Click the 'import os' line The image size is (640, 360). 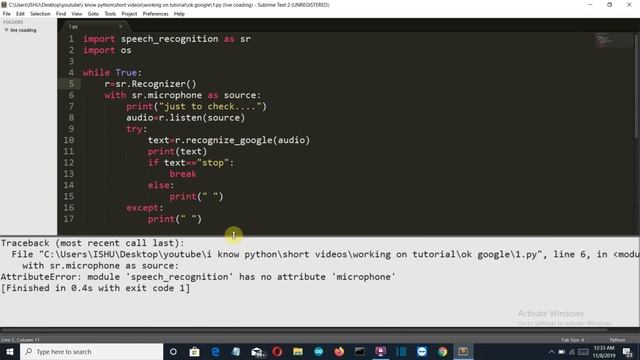pos(107,50)
